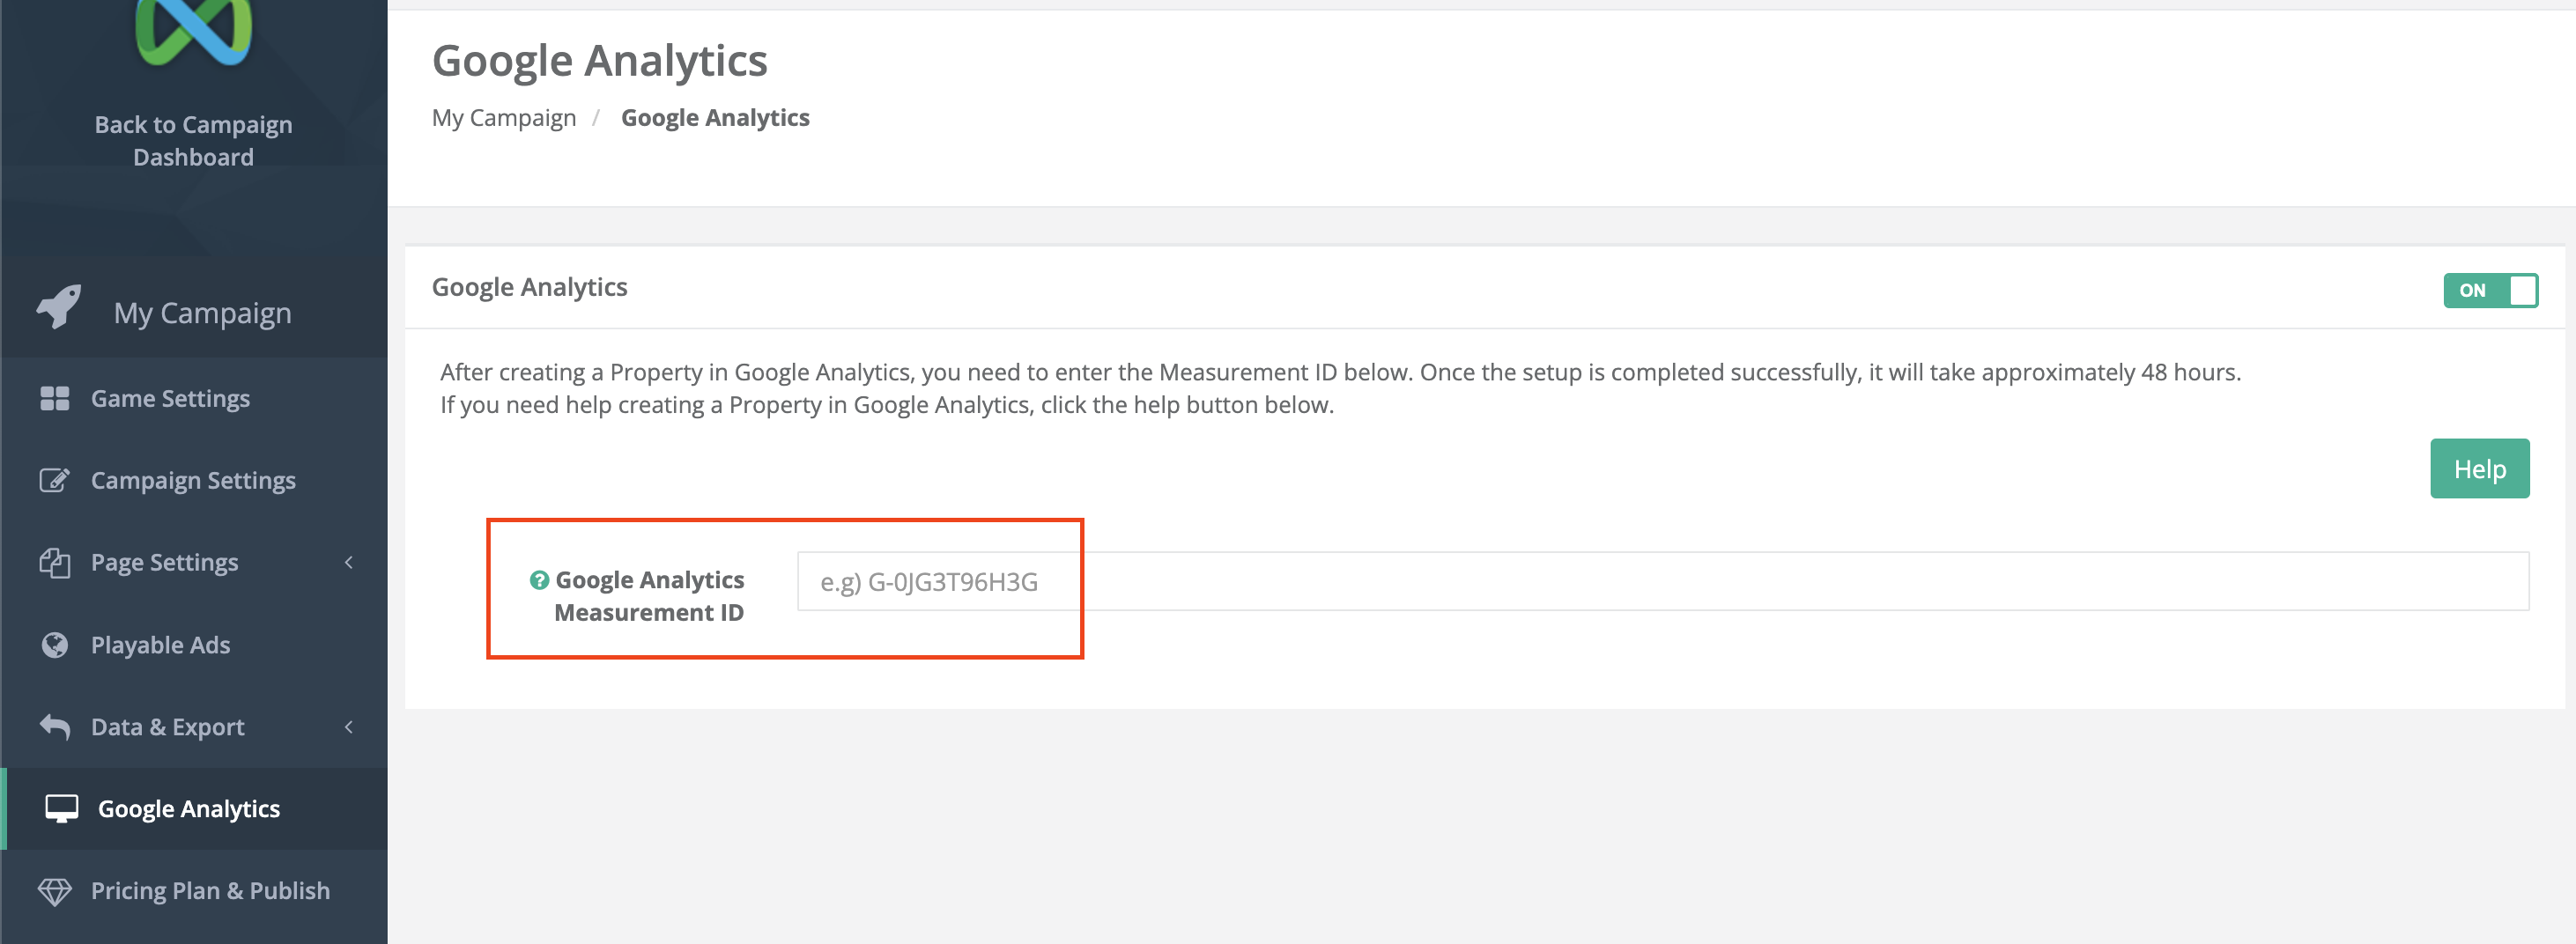Open Pricing Plan & Publish menu item
The width and height of the screenshot is (2576, 944).
tap(210, 891)
